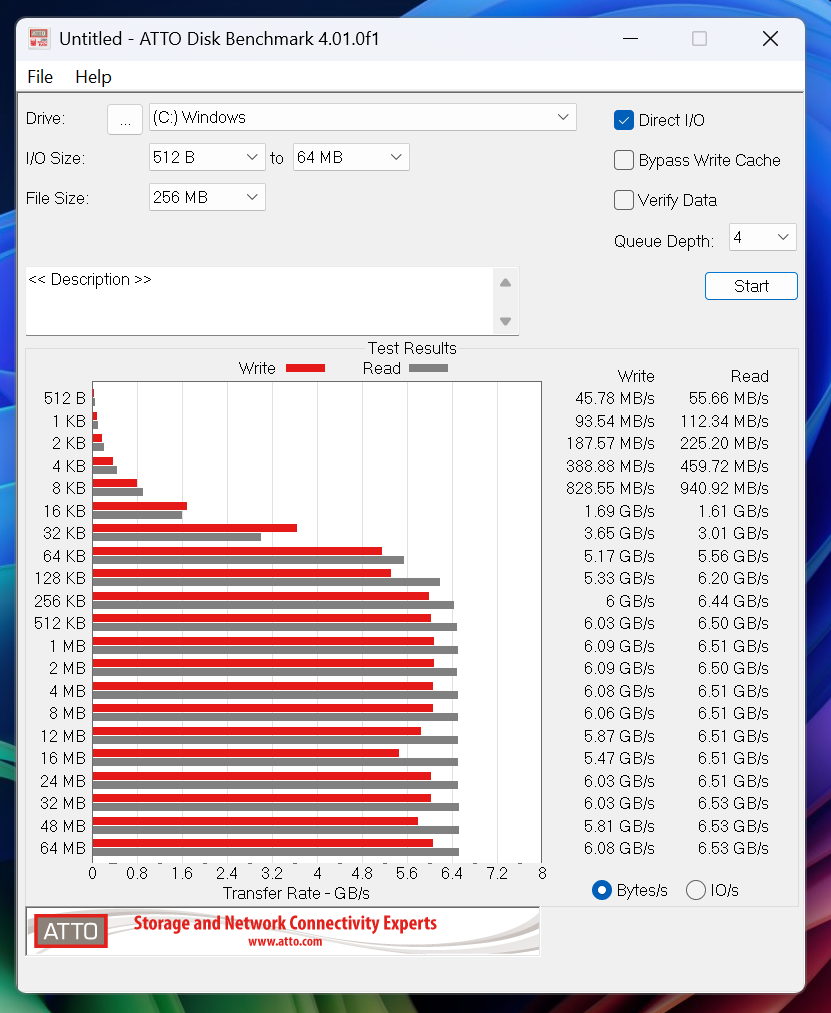Click the 16 KB write result 1.69 GB/s
Viewport: 831px width, 1013px height.
tap(619, 512)
